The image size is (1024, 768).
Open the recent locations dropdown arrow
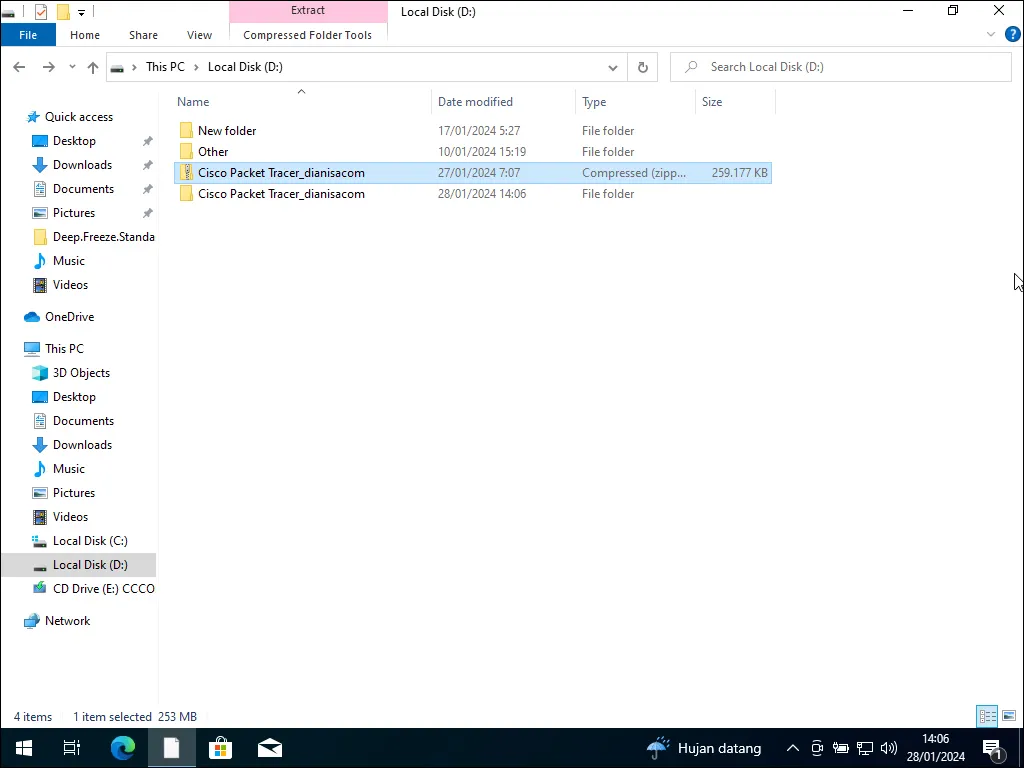pyautogui.click(x=72, y=67)
